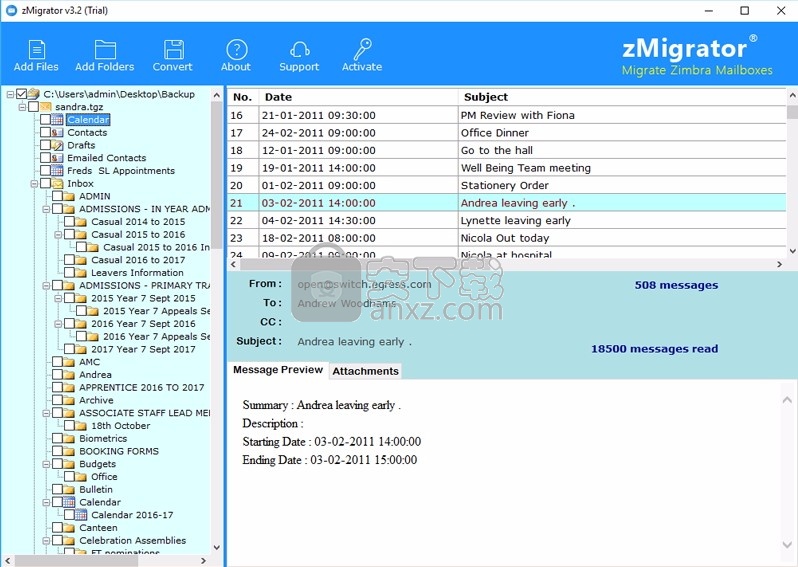
Task: Collapse the ADMISSIONS - IN YEAR node
Action: (x=46, y=209)
